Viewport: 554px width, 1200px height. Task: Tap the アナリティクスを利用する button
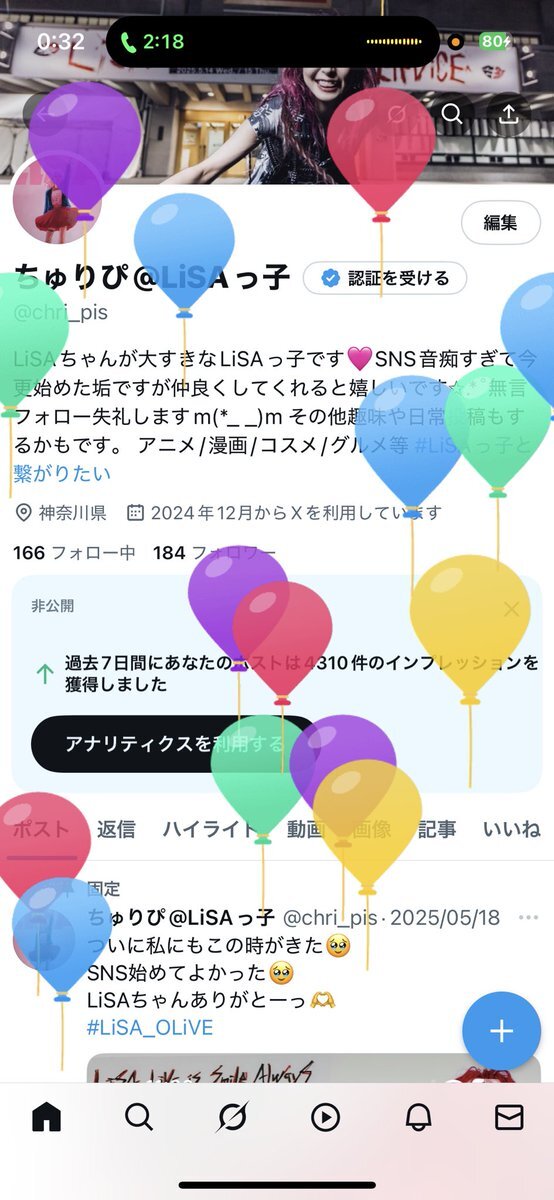[x=174, y=743]
